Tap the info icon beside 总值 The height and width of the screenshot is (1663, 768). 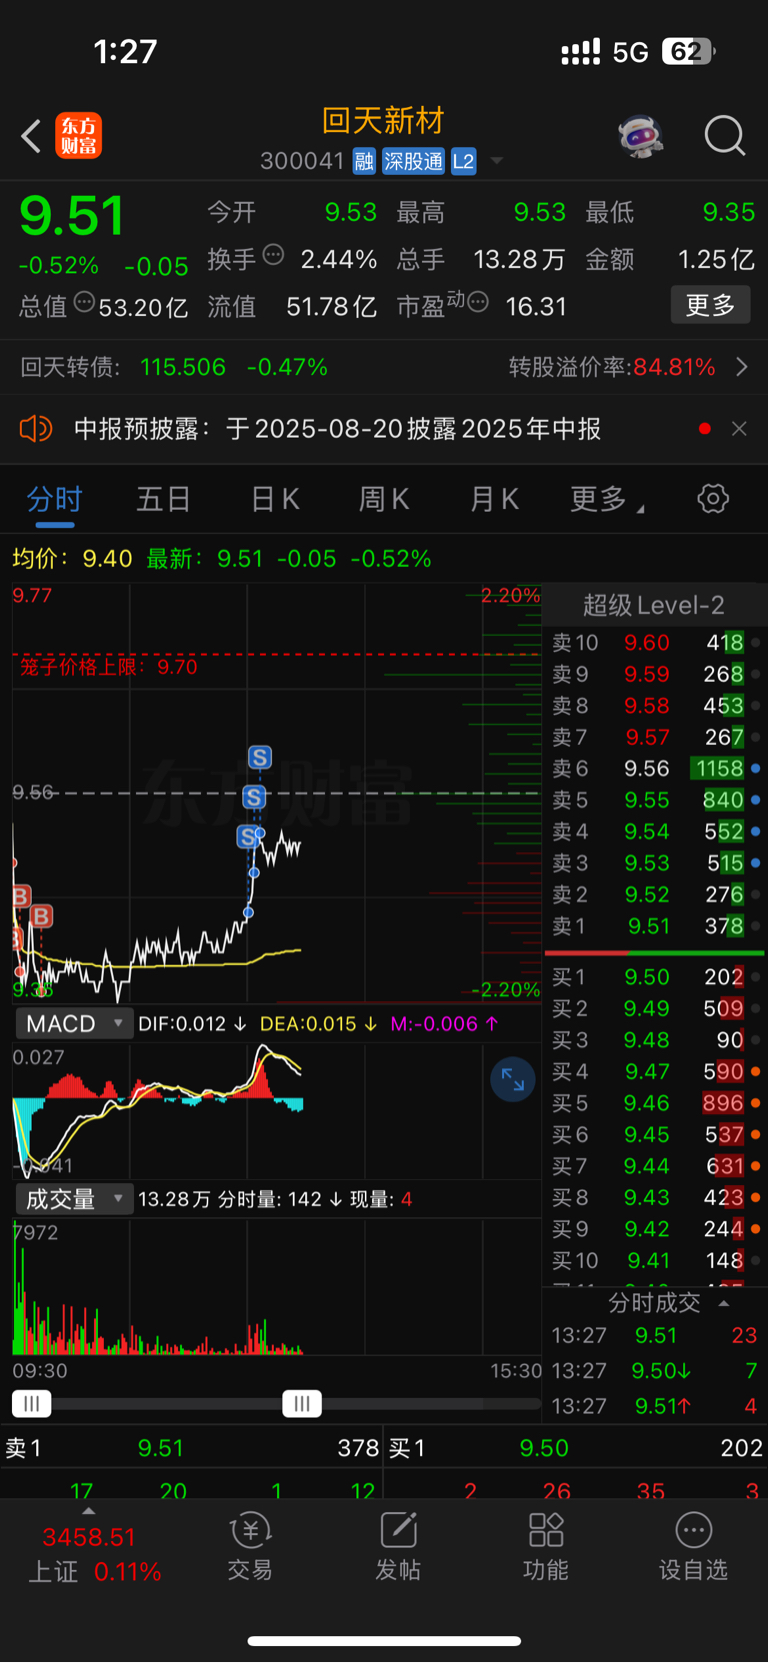point(85,301)
